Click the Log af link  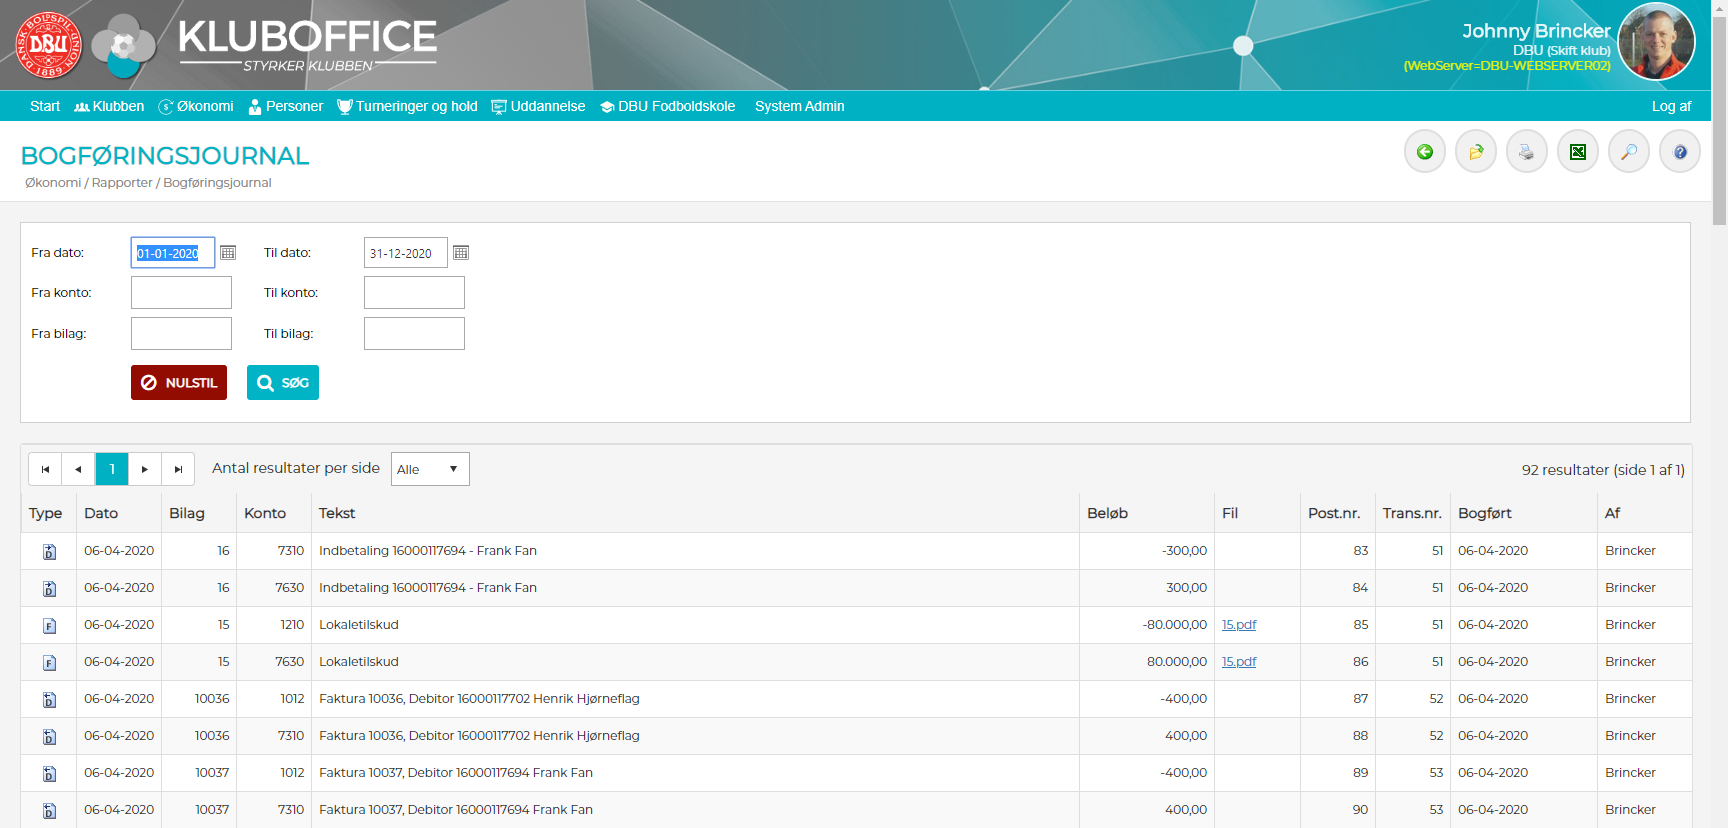(1671, 106)
